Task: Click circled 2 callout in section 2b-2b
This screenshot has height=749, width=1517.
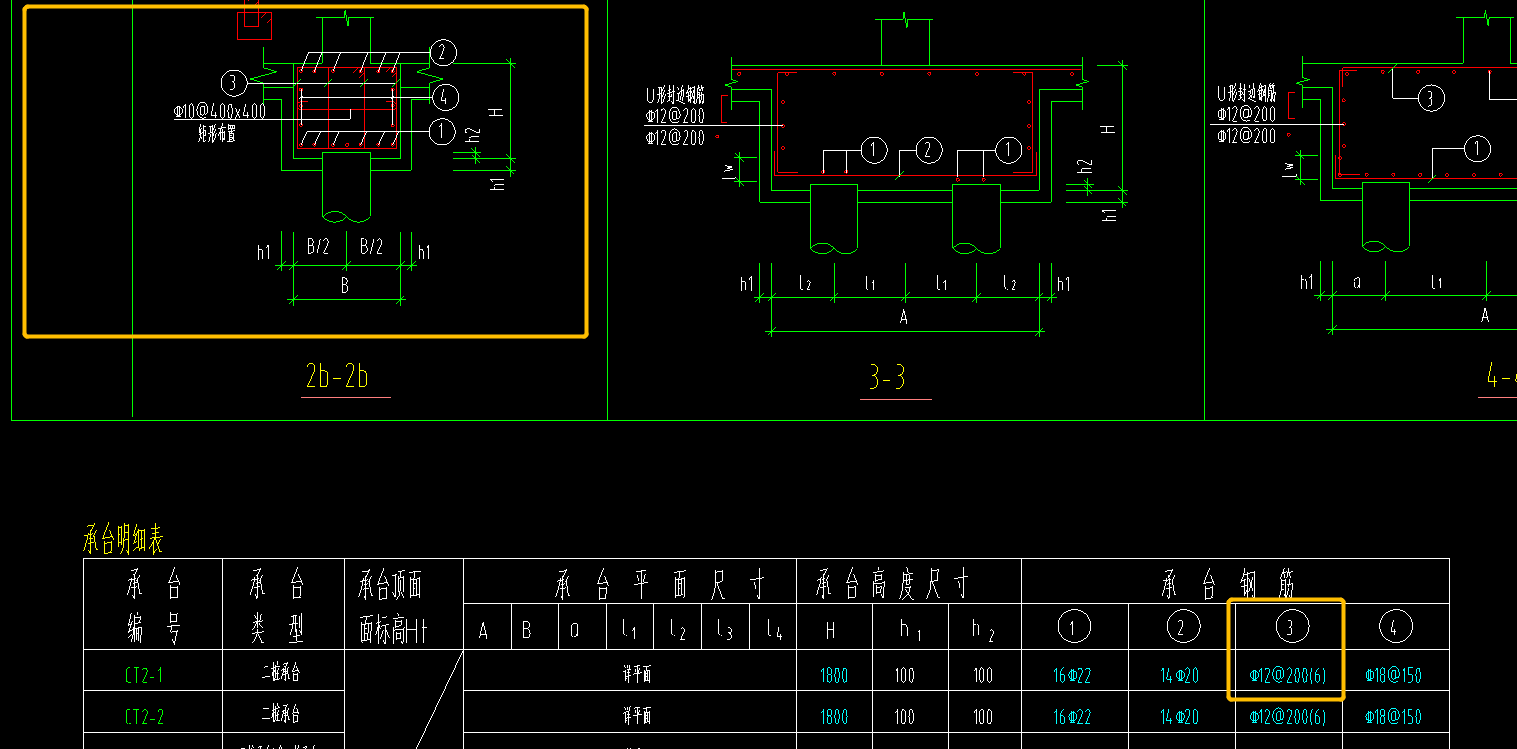Action: click(x=444, y=53)
